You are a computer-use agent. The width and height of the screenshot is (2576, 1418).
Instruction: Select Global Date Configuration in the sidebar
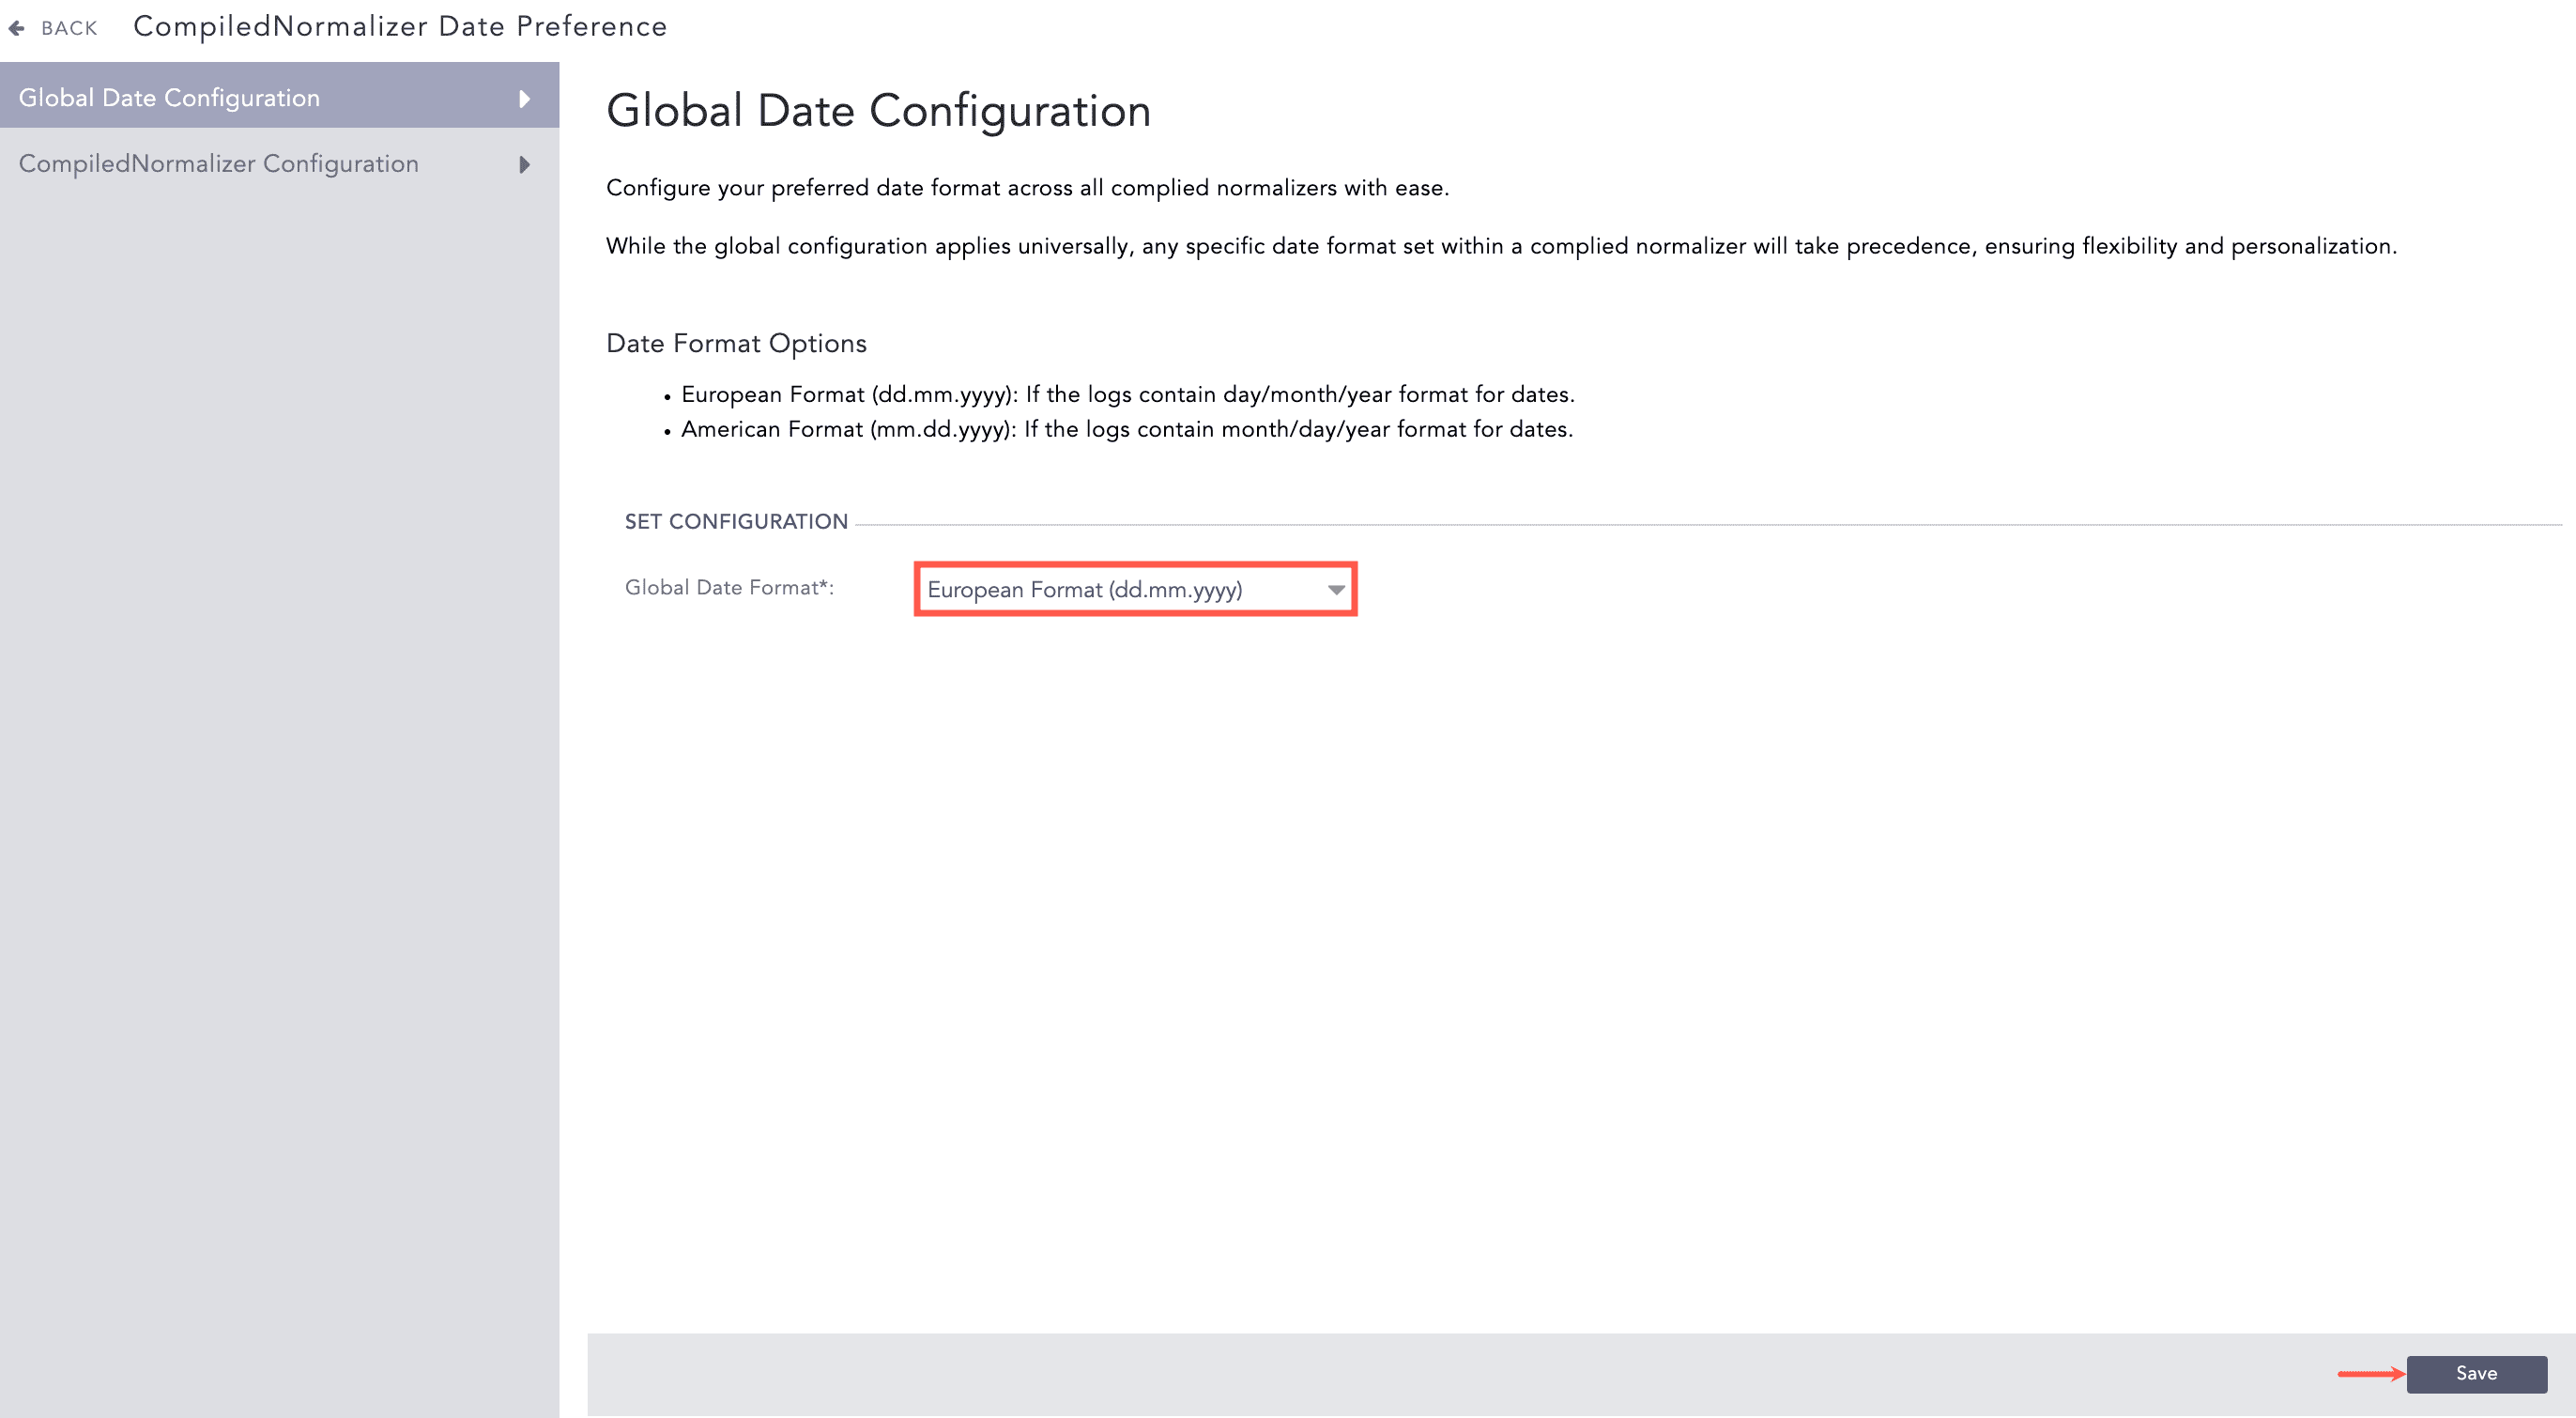(169, 97)
